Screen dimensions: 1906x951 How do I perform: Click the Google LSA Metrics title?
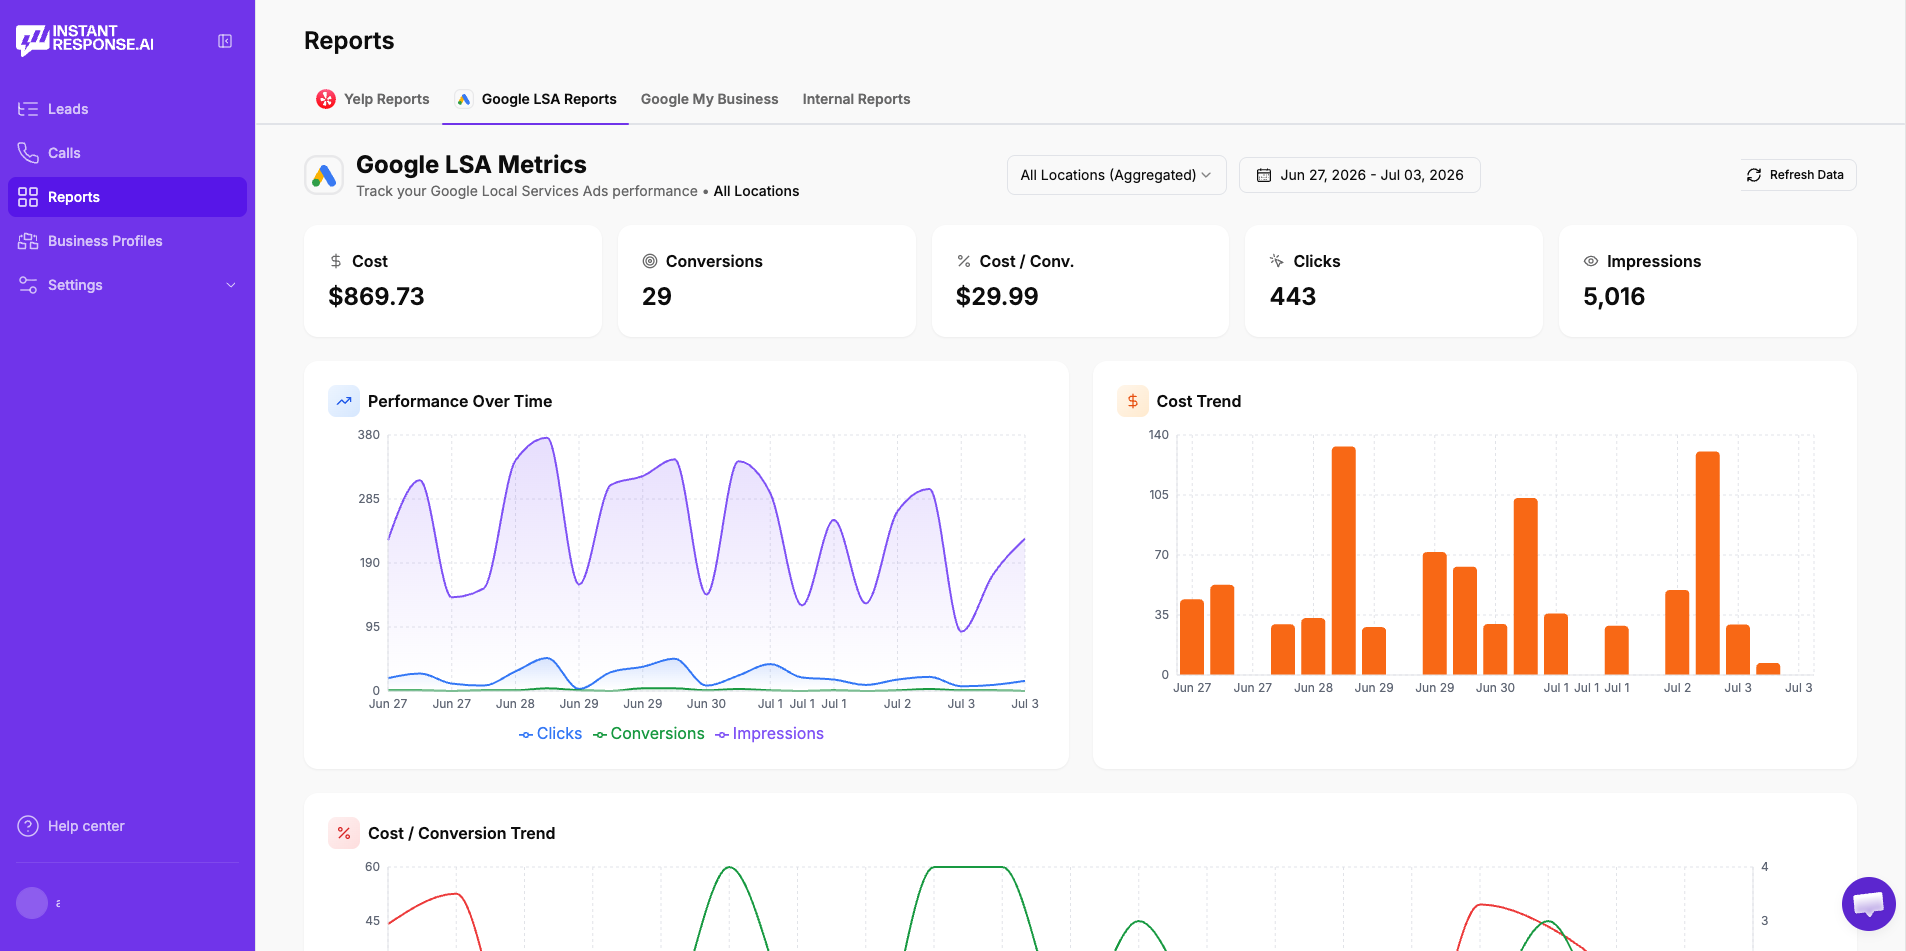point(471,164)
